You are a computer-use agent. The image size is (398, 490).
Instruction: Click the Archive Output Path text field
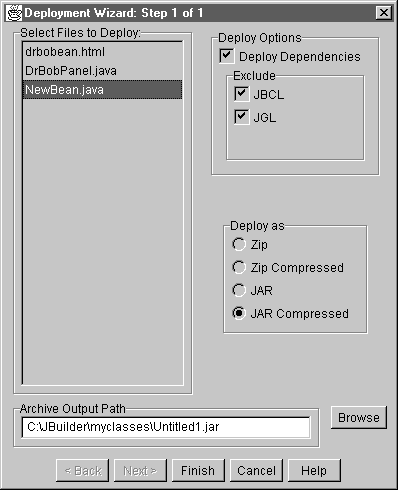(x=166, y=427)
